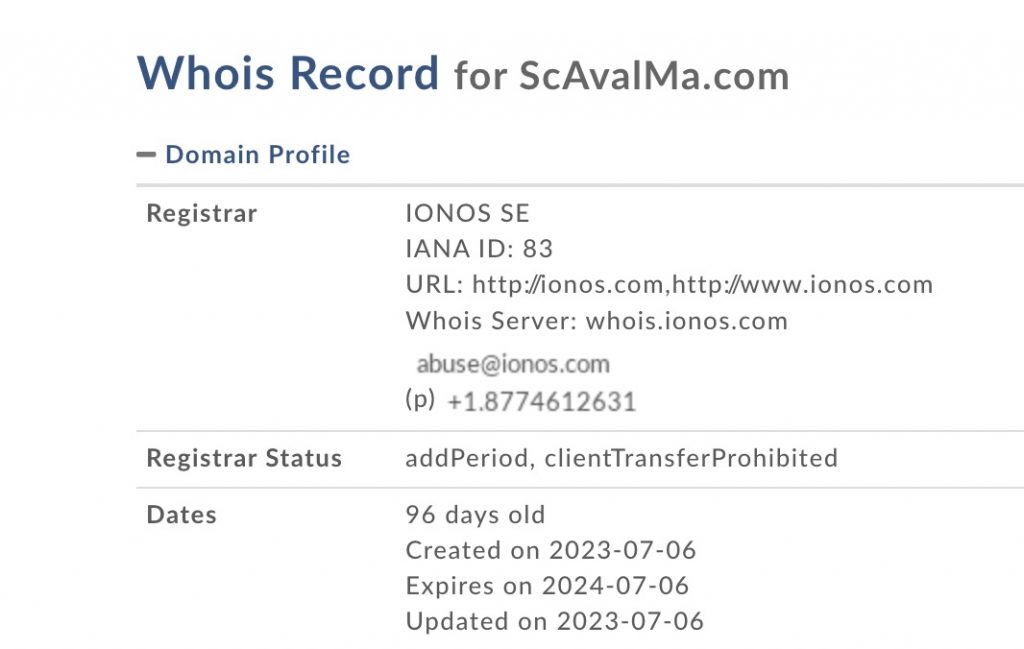Click the Domain Profile heading
This screenshot has height=649, width=1024.
point(257,155)
